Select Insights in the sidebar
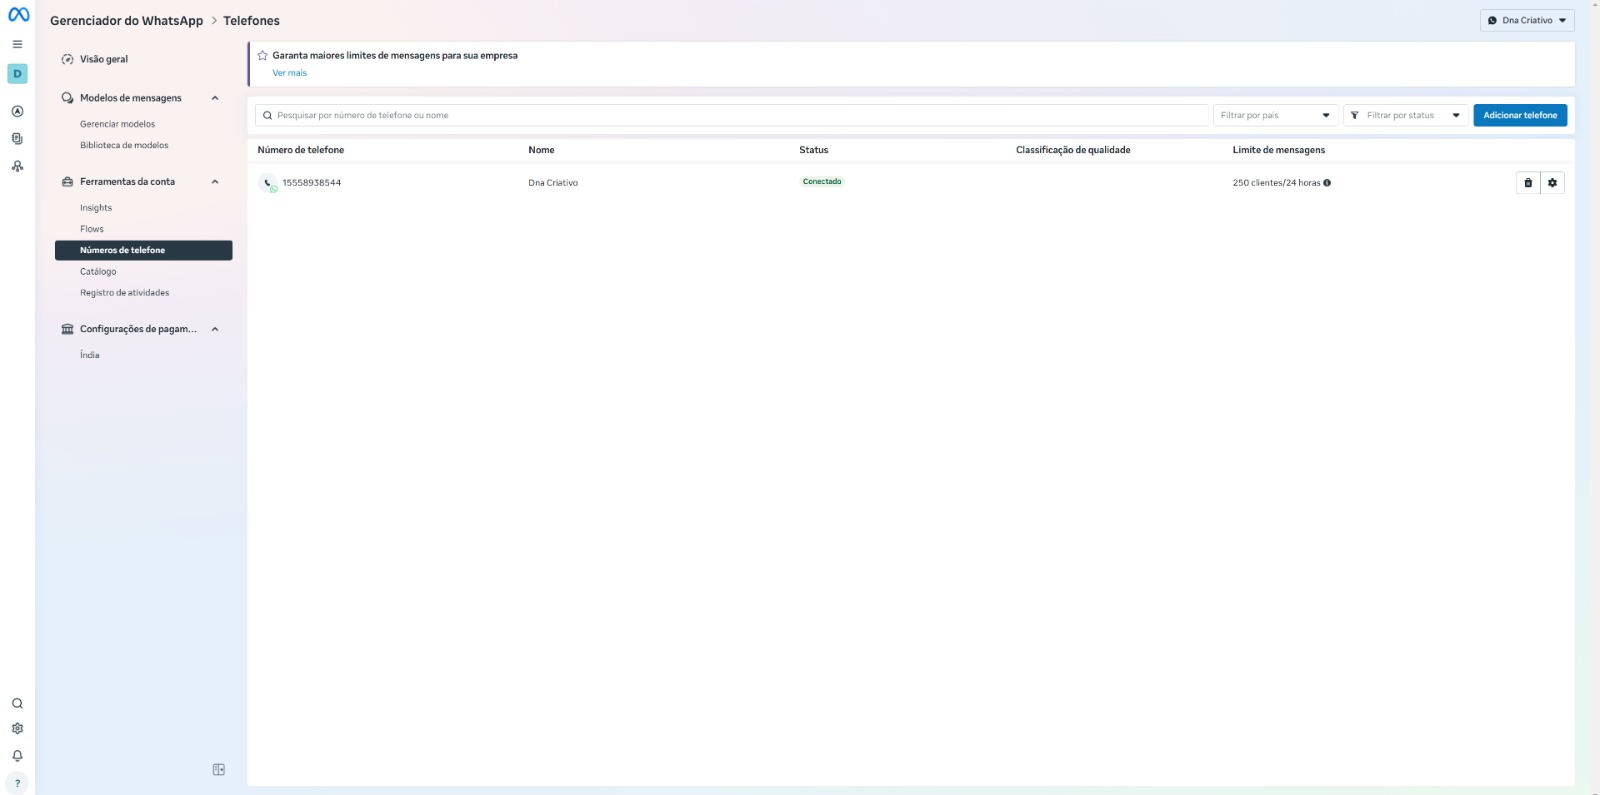Viewport: 1600px width, 795px height. click(x=96, y=208)
